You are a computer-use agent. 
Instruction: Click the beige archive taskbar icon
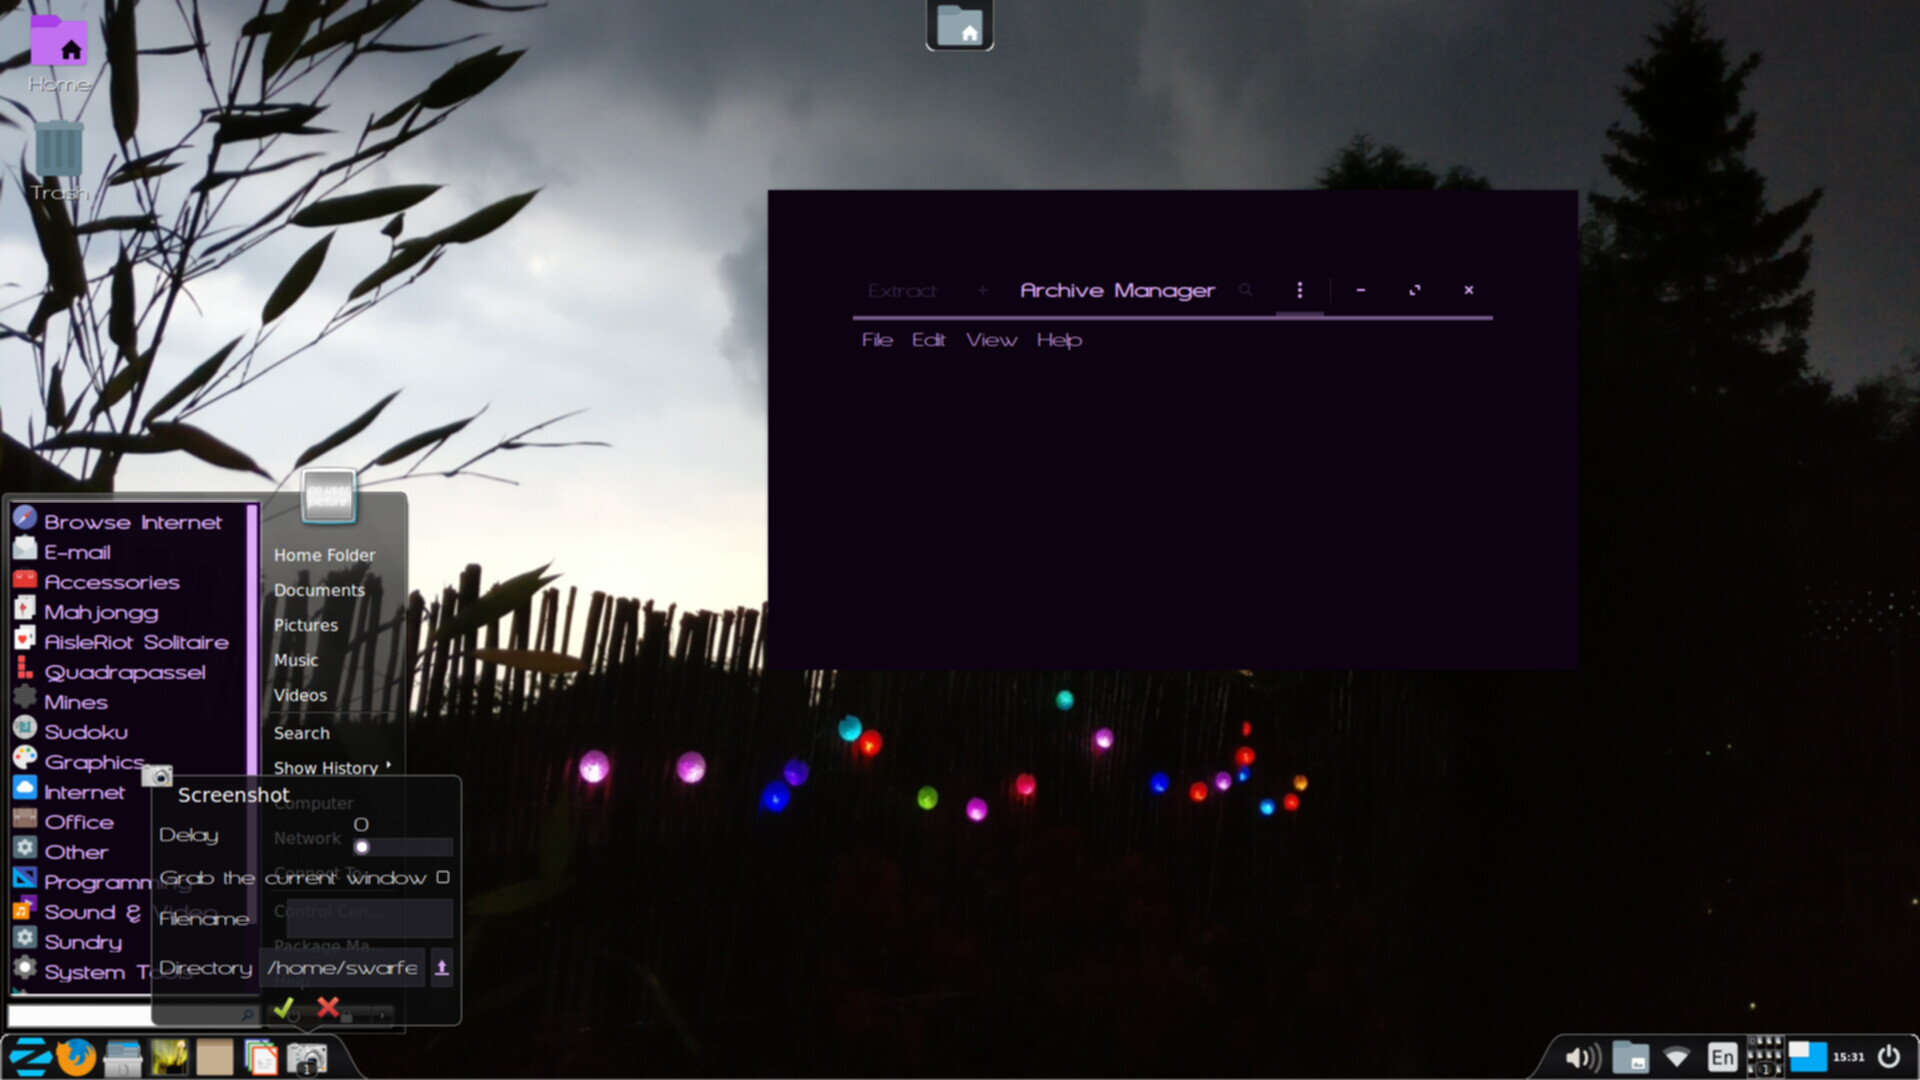click(215, 1057)
